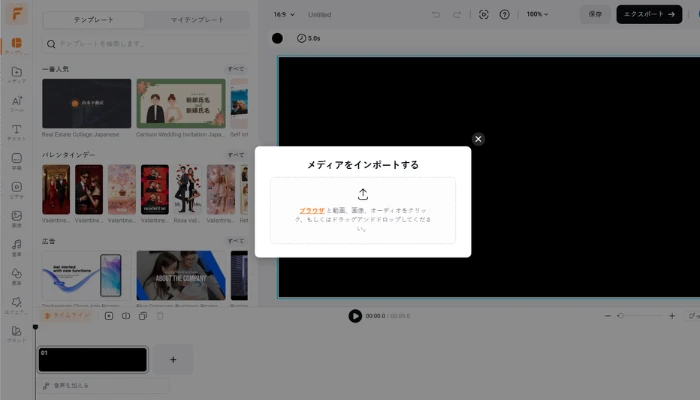Click the add-scene square icon in timeline toolbar

[108, 316]
